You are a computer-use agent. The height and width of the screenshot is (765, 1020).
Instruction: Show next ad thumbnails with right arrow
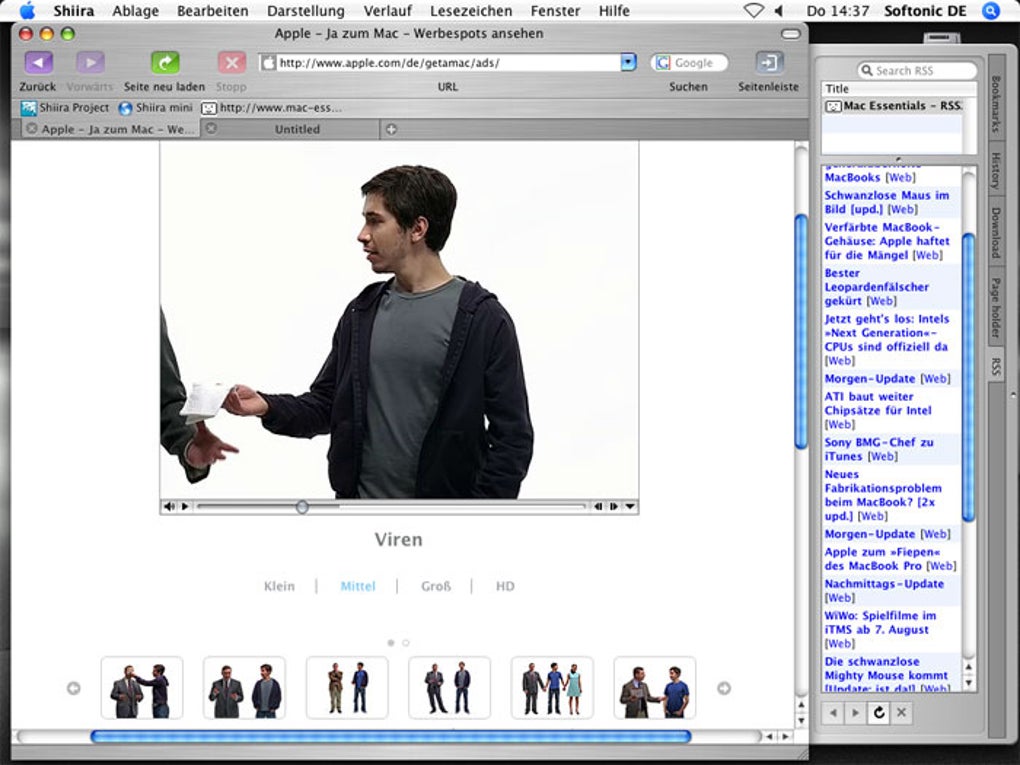point(724,688)
